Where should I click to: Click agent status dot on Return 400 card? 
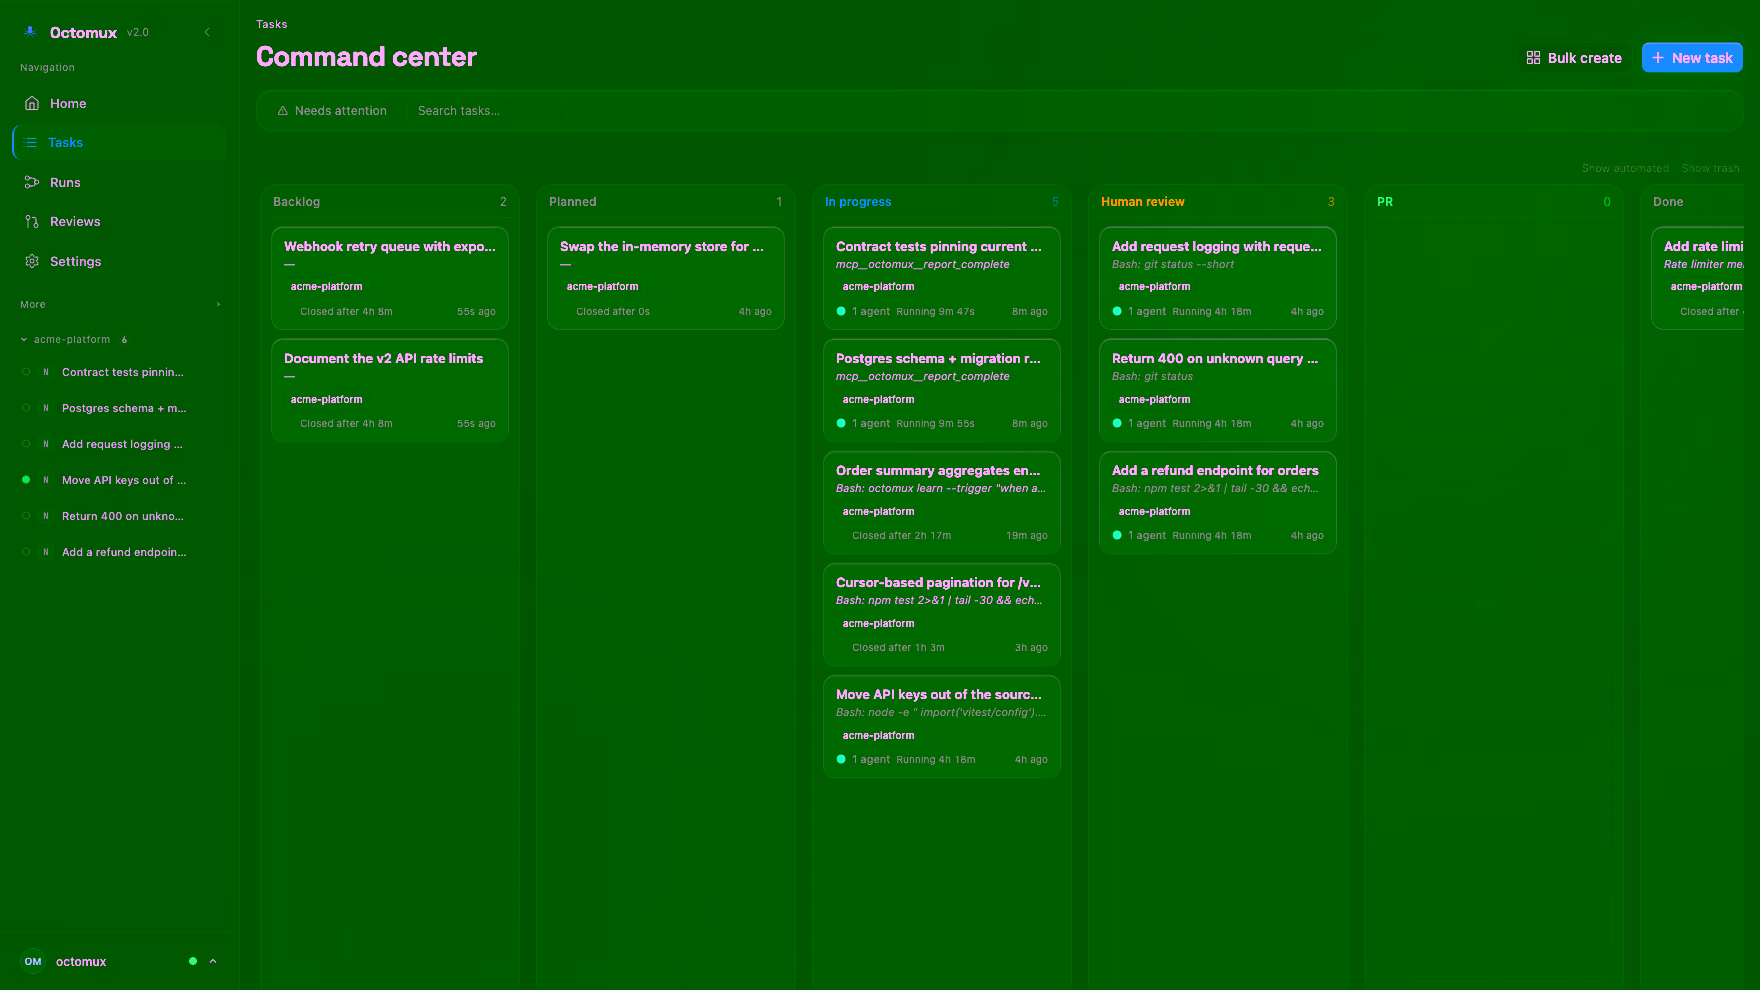1117,424
